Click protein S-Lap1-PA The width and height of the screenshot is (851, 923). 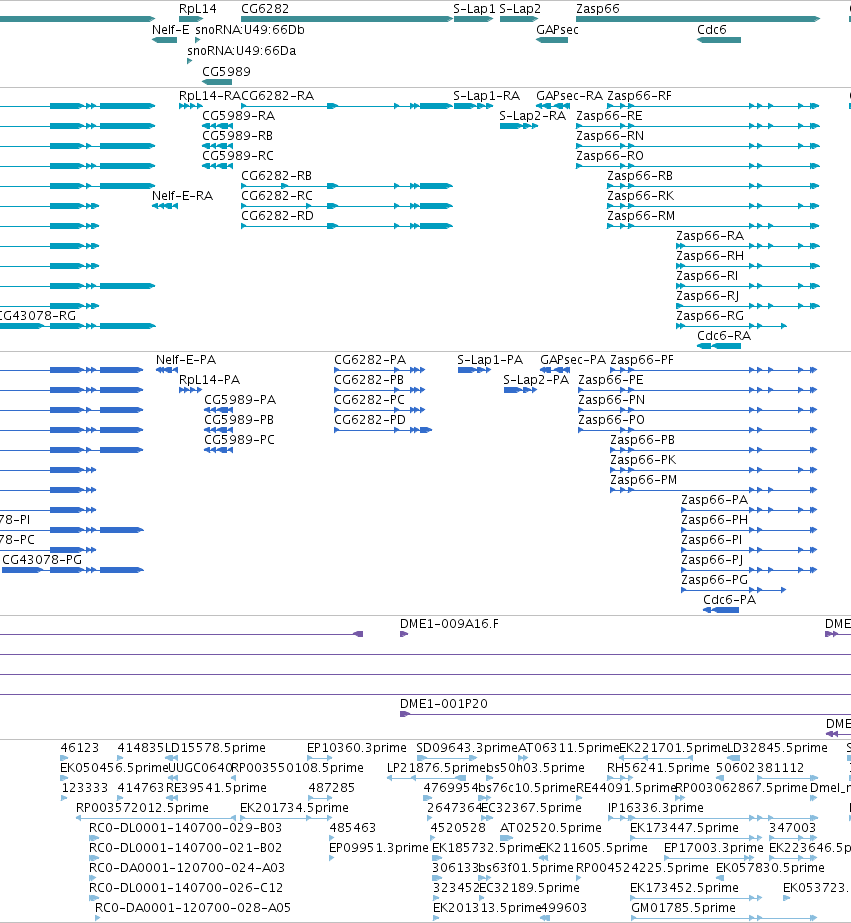tap(490, 360)
